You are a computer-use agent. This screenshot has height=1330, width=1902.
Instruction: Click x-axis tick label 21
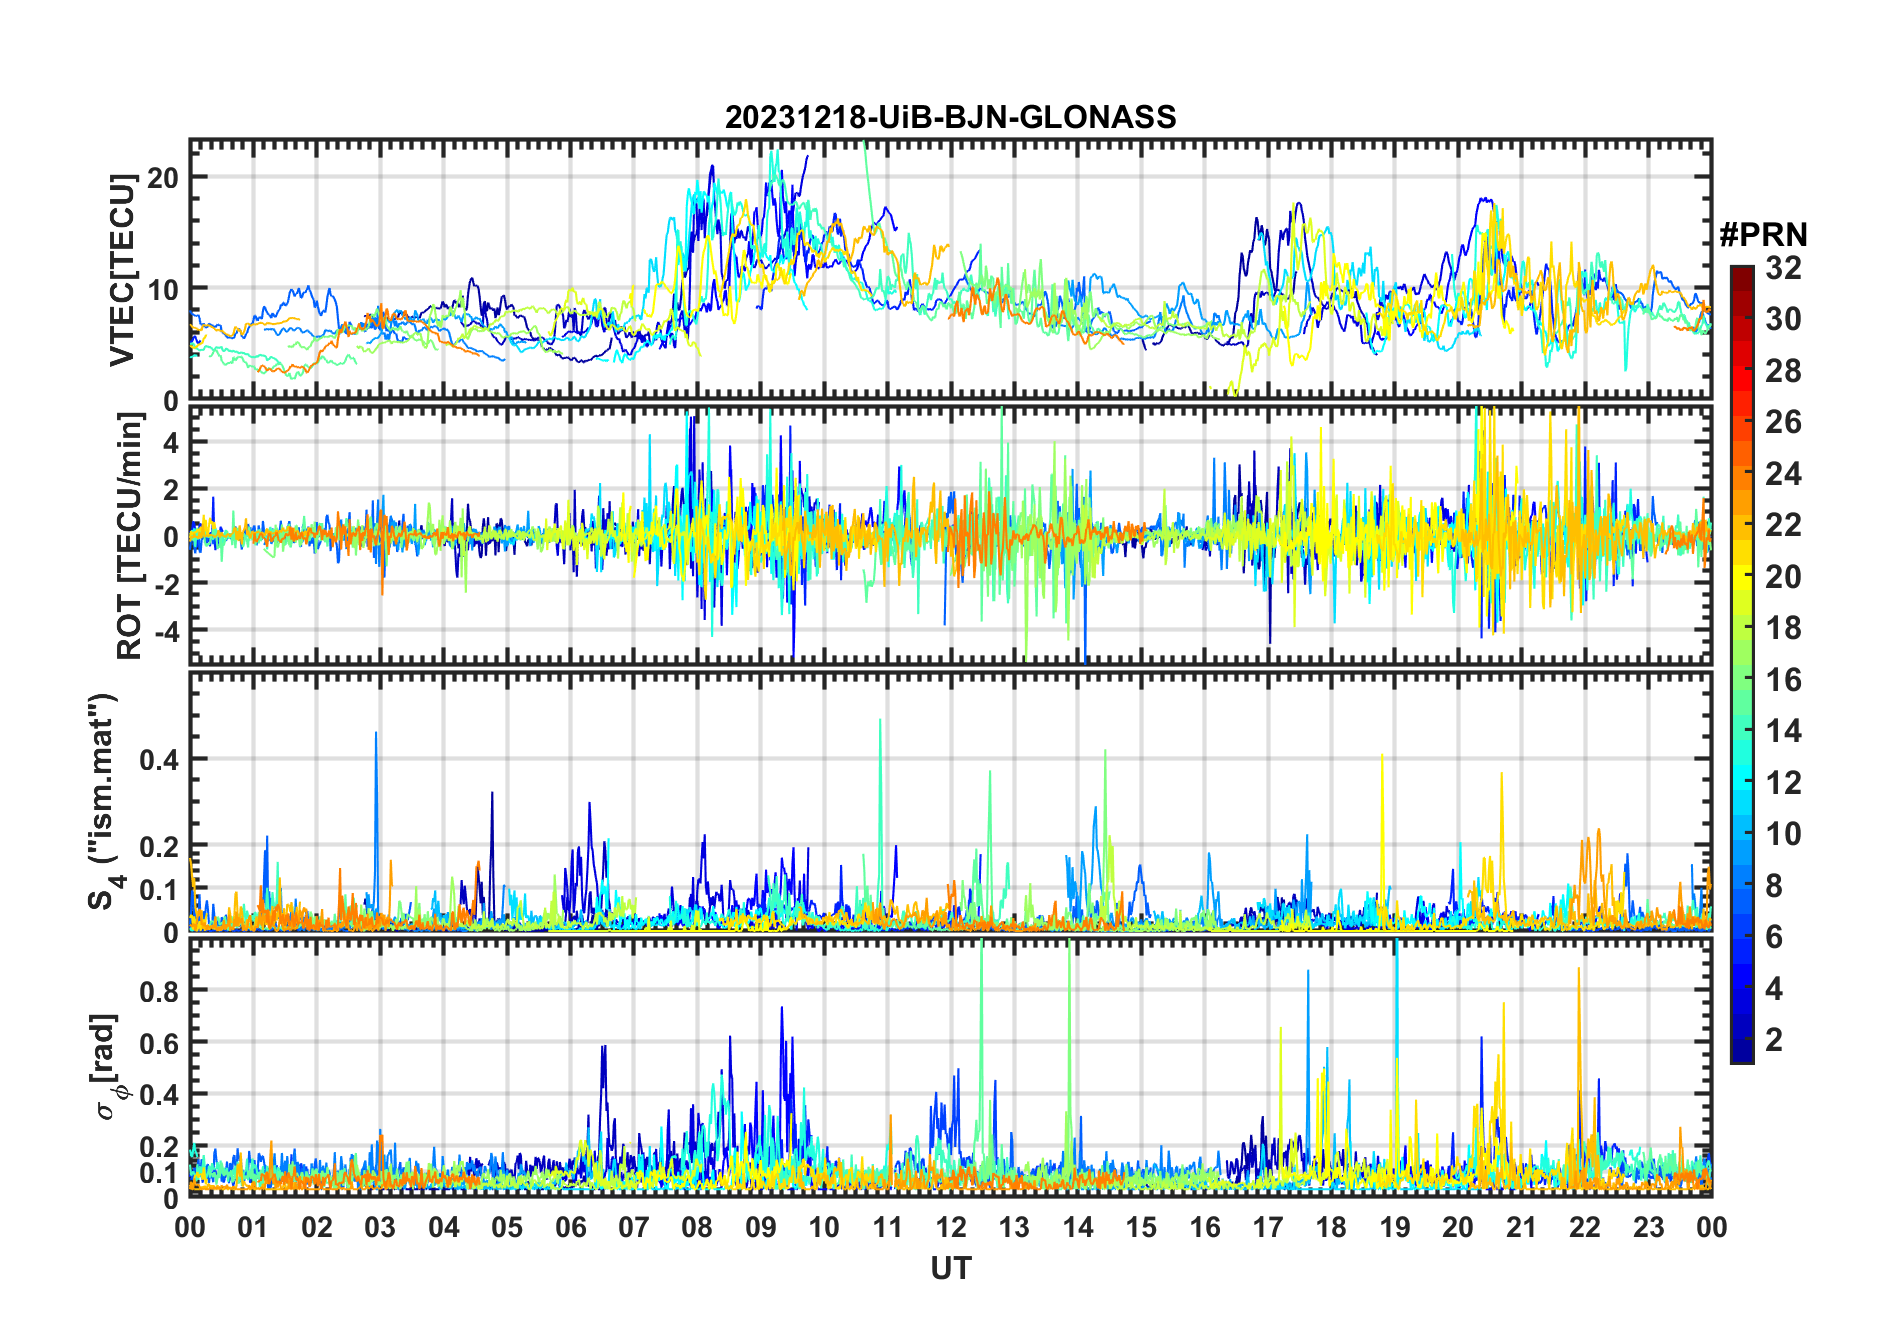tap(1521, 1227)
